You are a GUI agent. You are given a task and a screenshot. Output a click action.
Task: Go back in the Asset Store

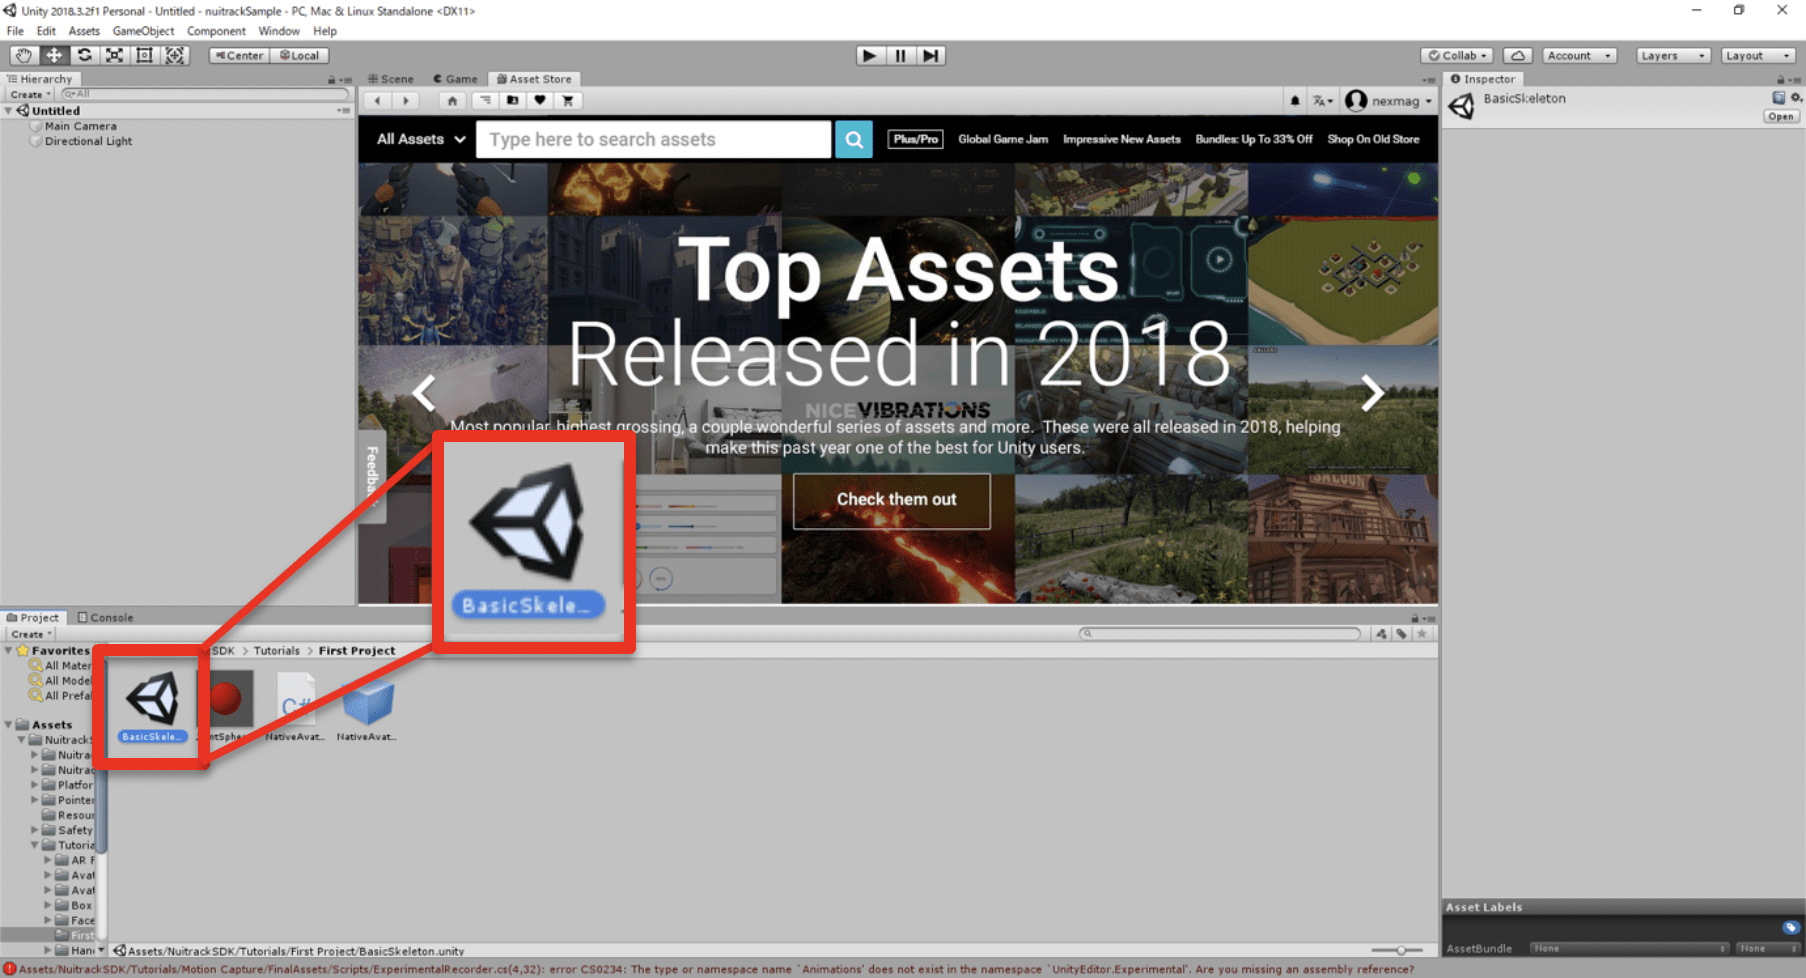point(378,100)
